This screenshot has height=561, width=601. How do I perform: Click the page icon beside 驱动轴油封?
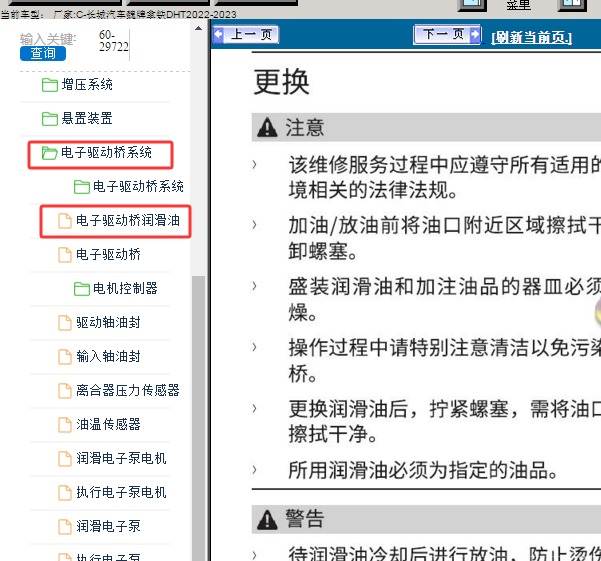point(65,323)
